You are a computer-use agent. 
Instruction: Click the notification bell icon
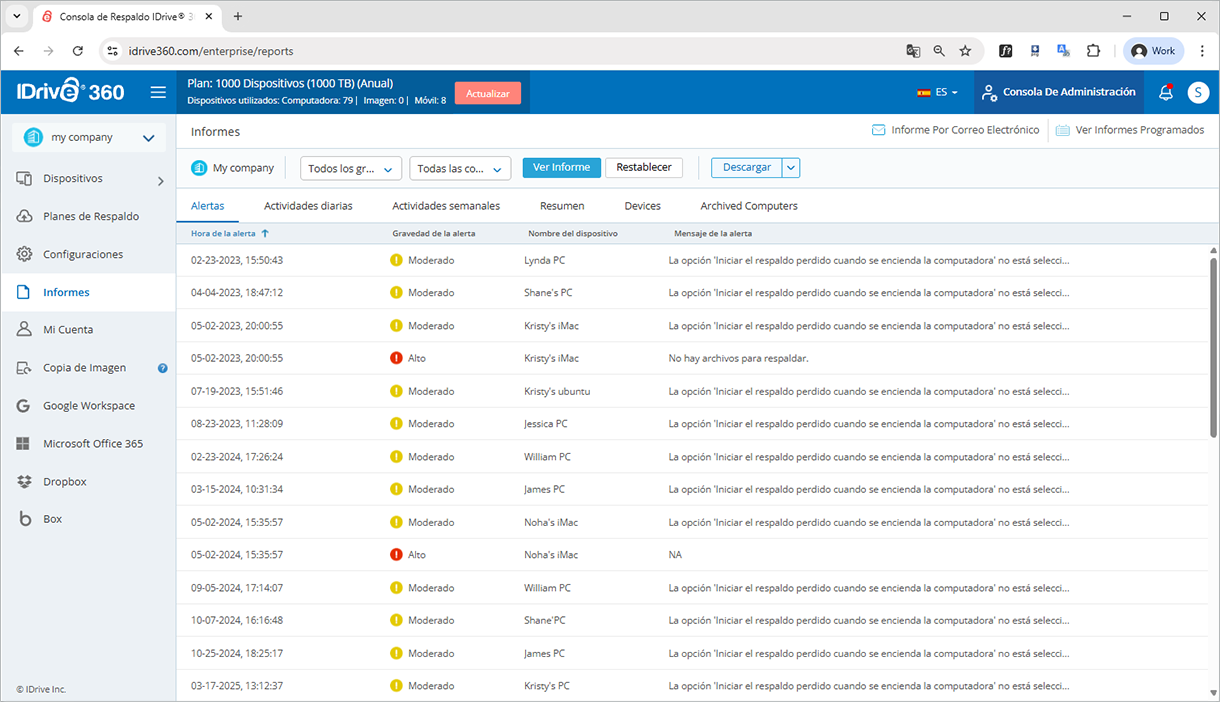[x=1165, y=92]
